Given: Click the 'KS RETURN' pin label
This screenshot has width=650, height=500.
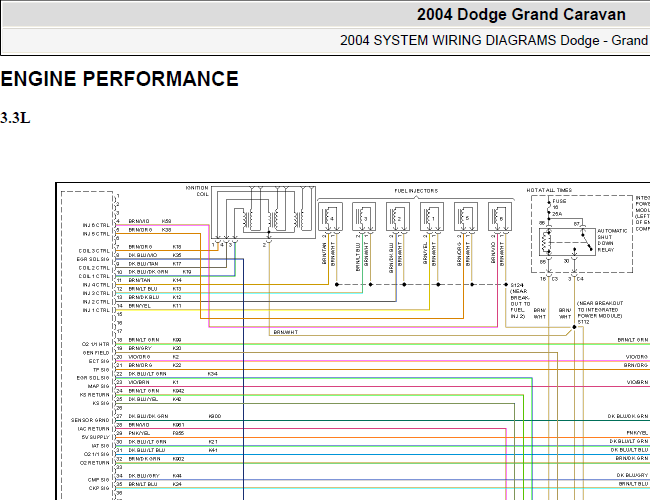Looking at the screenshot, I should (95, 395).
